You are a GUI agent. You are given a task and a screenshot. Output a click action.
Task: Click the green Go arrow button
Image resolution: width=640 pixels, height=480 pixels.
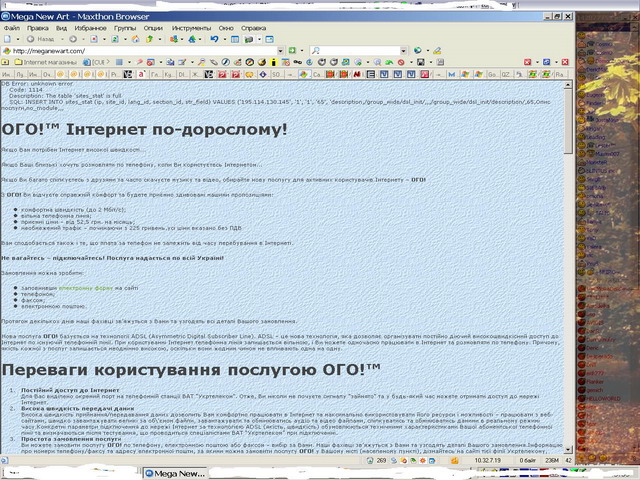point(292,51)
